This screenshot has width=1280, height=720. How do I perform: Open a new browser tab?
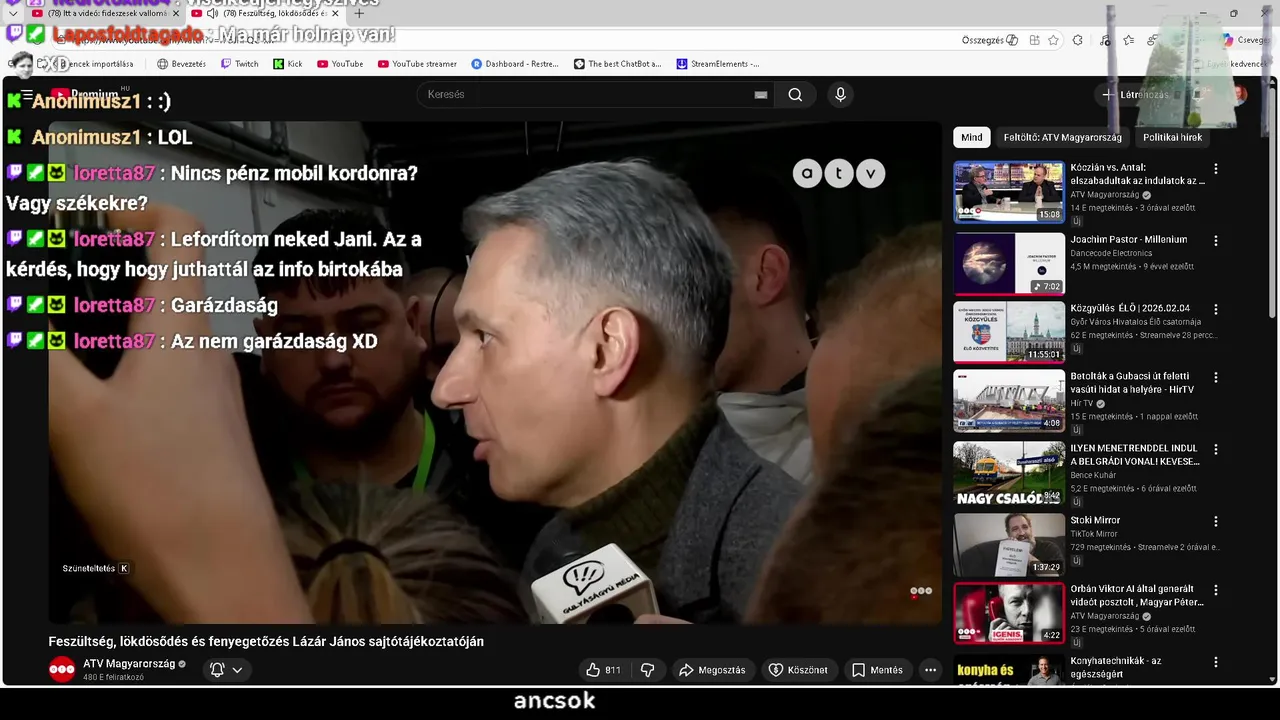[359, 14]
